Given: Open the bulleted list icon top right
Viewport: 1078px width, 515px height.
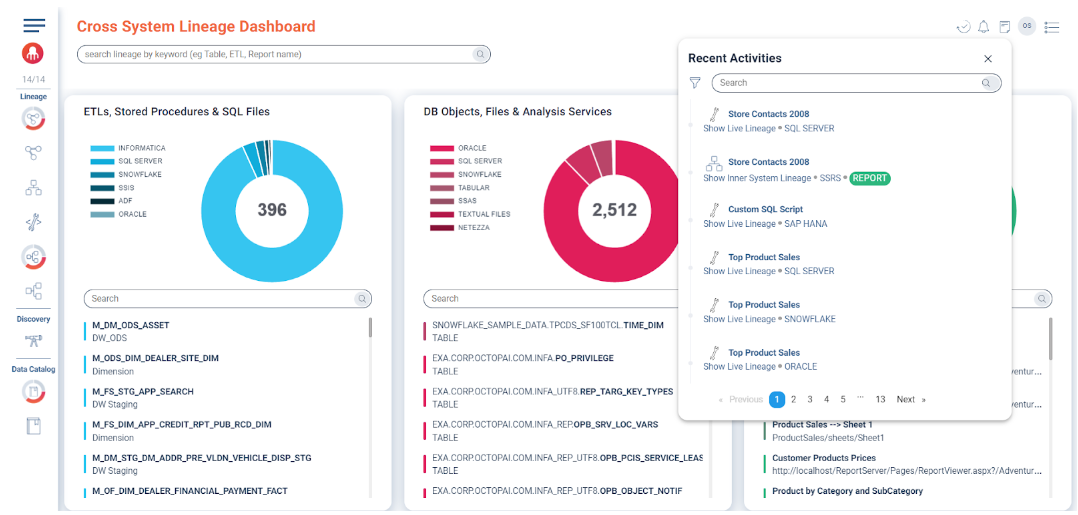Looking at the screenshot, I should [1051, 27].
